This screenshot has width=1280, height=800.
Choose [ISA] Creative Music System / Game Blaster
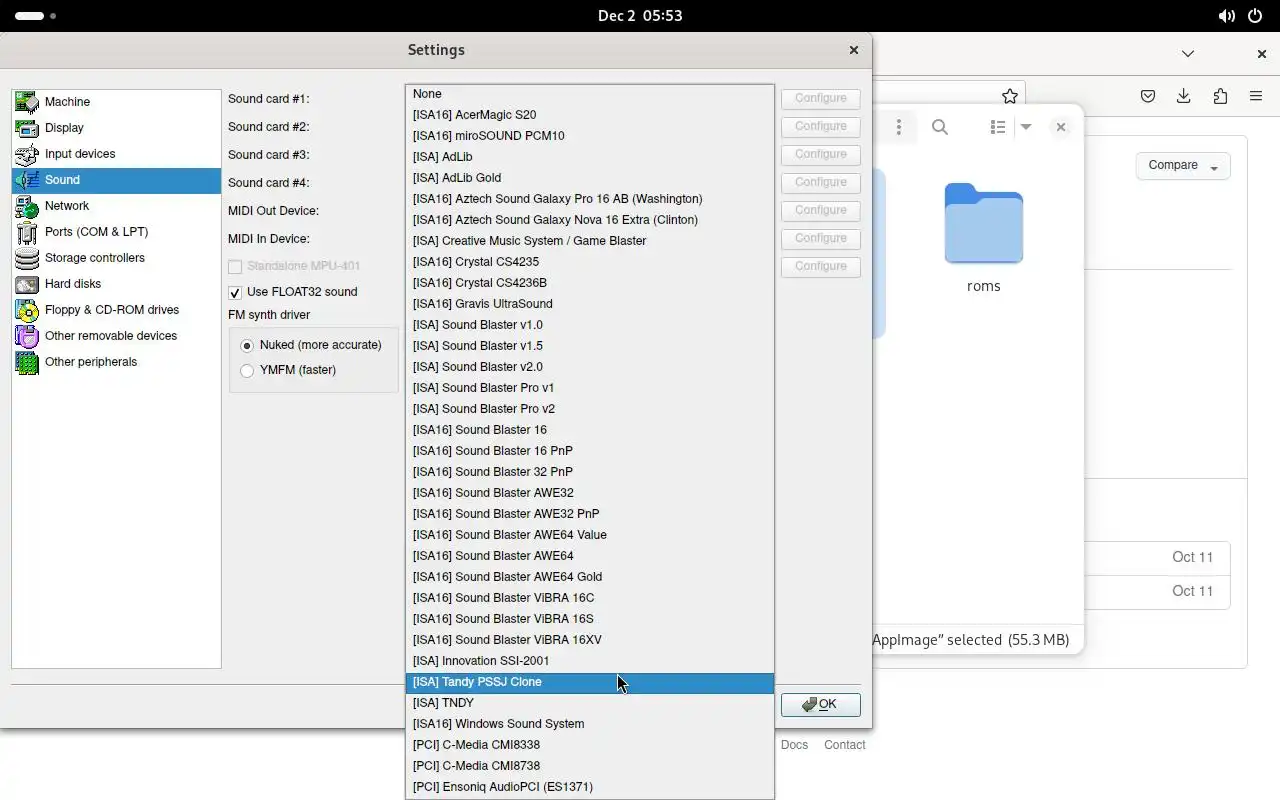pyautogui.click(x=590, y=241)
